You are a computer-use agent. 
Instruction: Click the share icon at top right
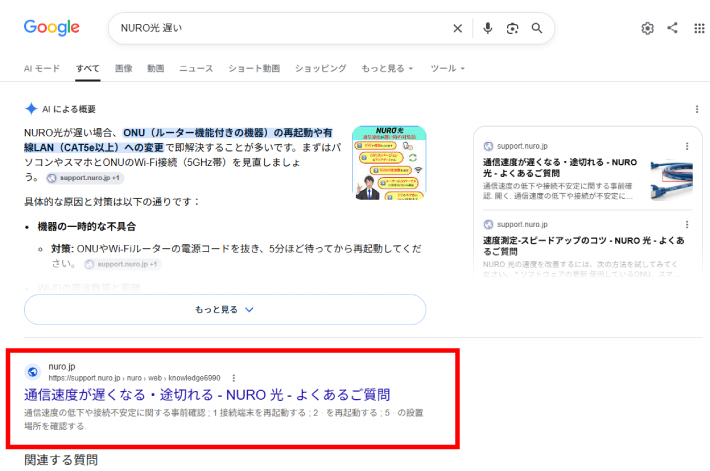(672, 28)
